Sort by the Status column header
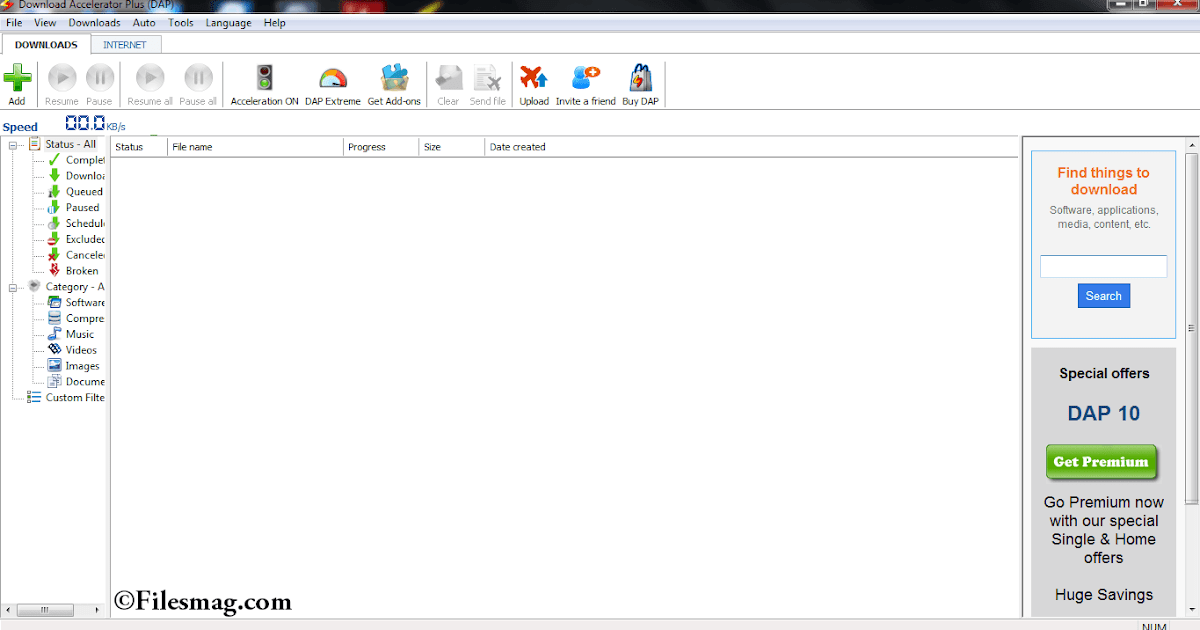The image size is (1200, 630). [139, 147]
